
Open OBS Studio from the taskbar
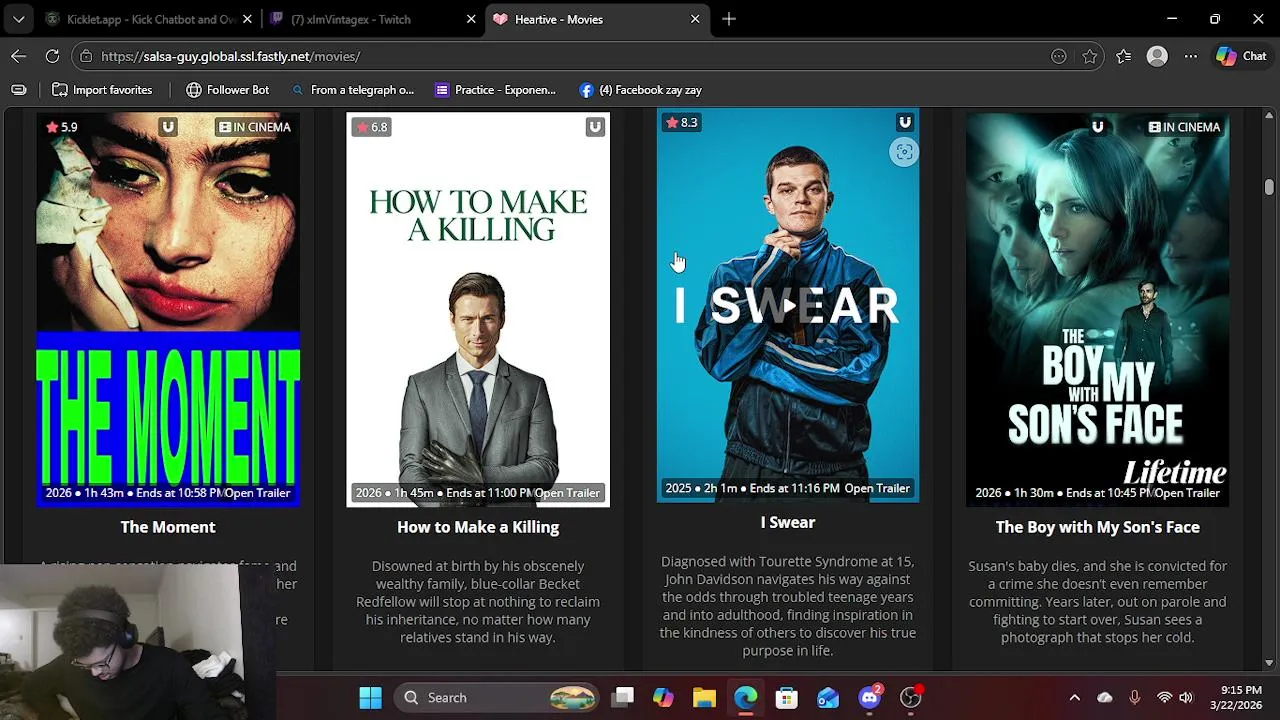(910, 697)
